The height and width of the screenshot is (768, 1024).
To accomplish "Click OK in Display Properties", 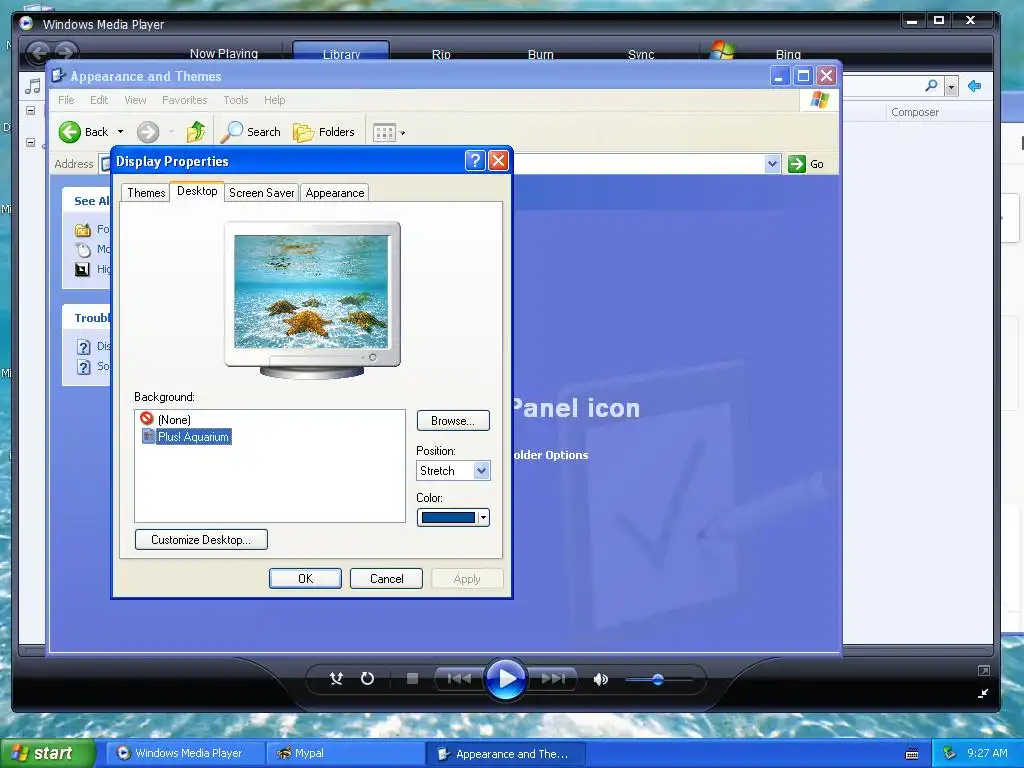I will click(306, 579).
